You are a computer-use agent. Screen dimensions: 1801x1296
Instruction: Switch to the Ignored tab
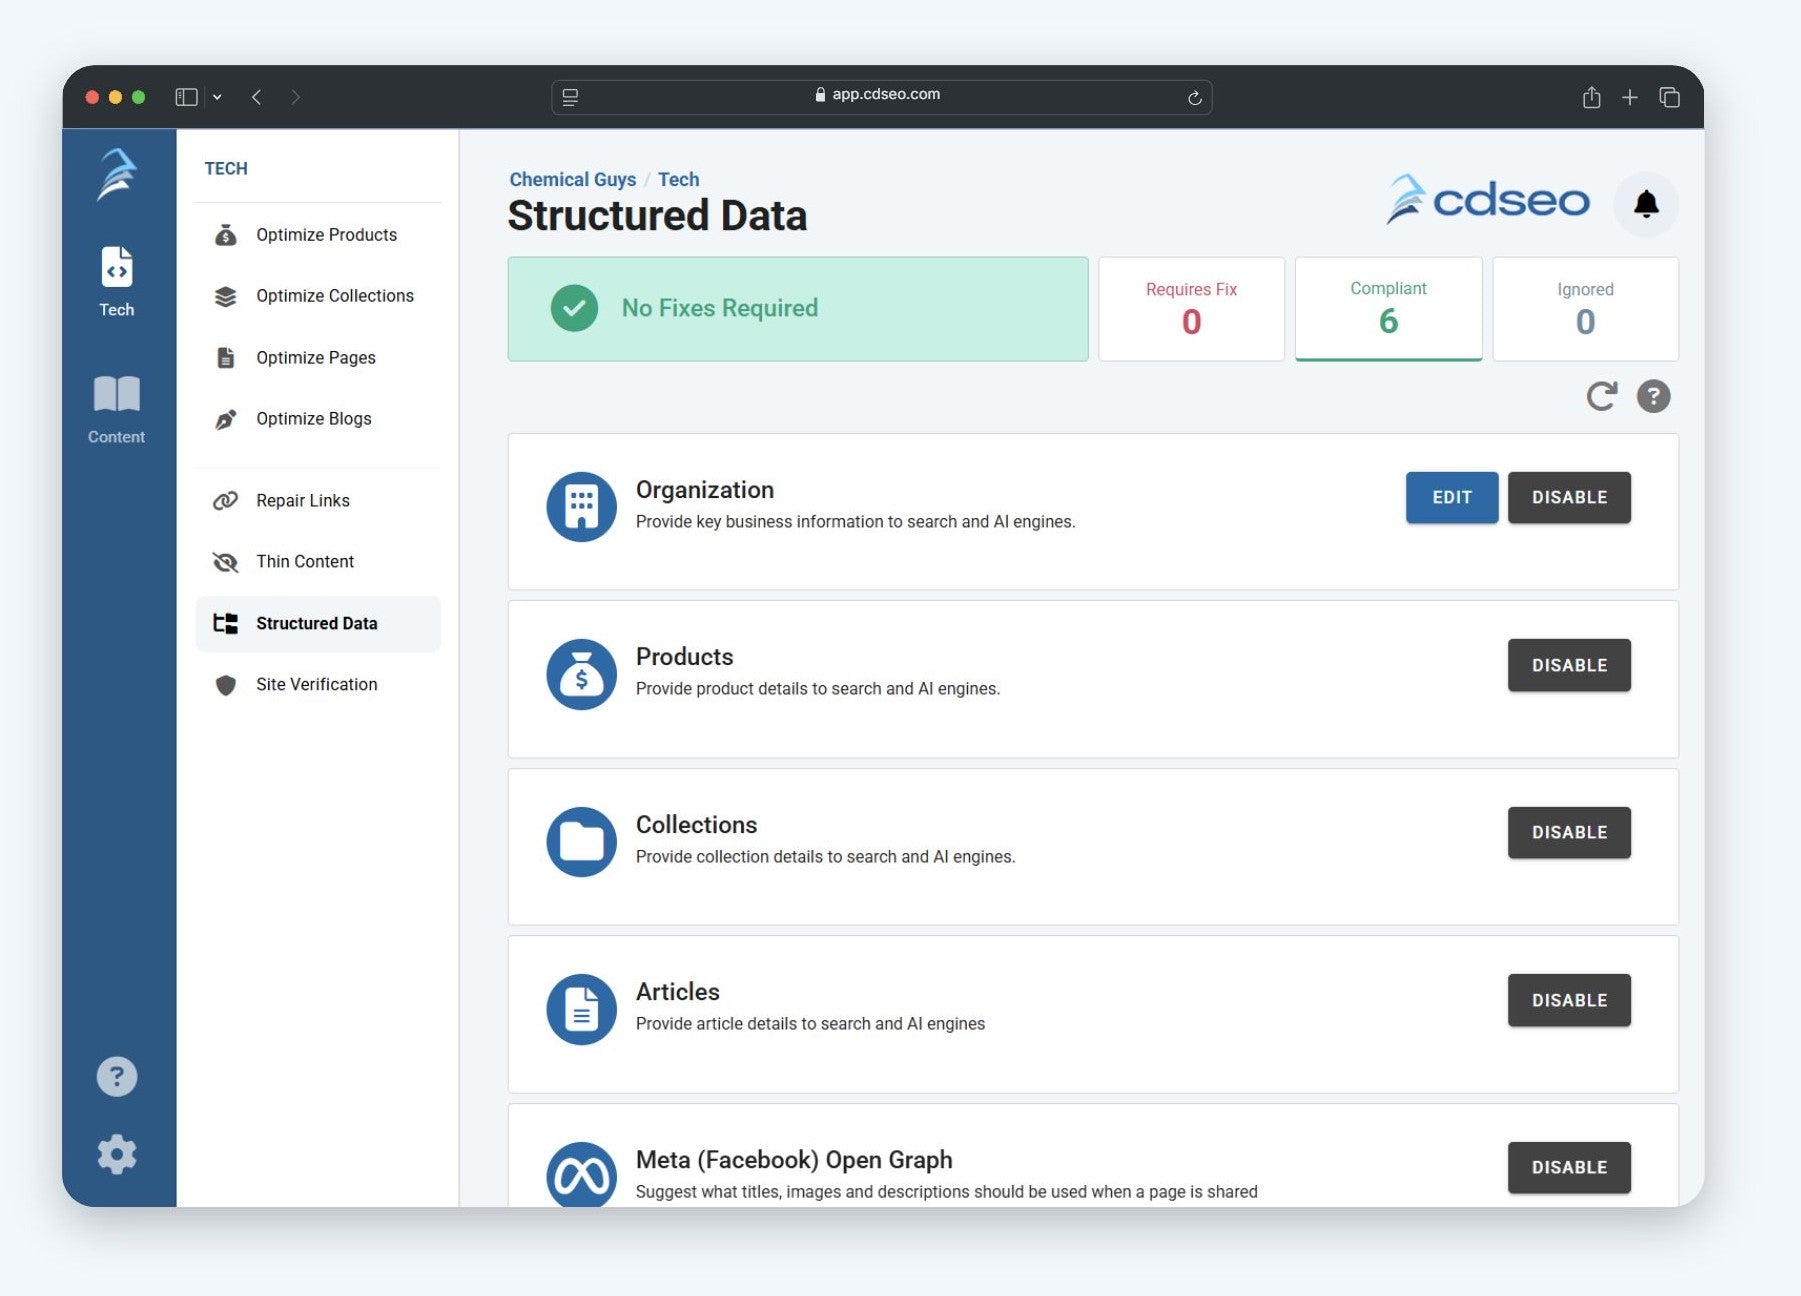1584,309
